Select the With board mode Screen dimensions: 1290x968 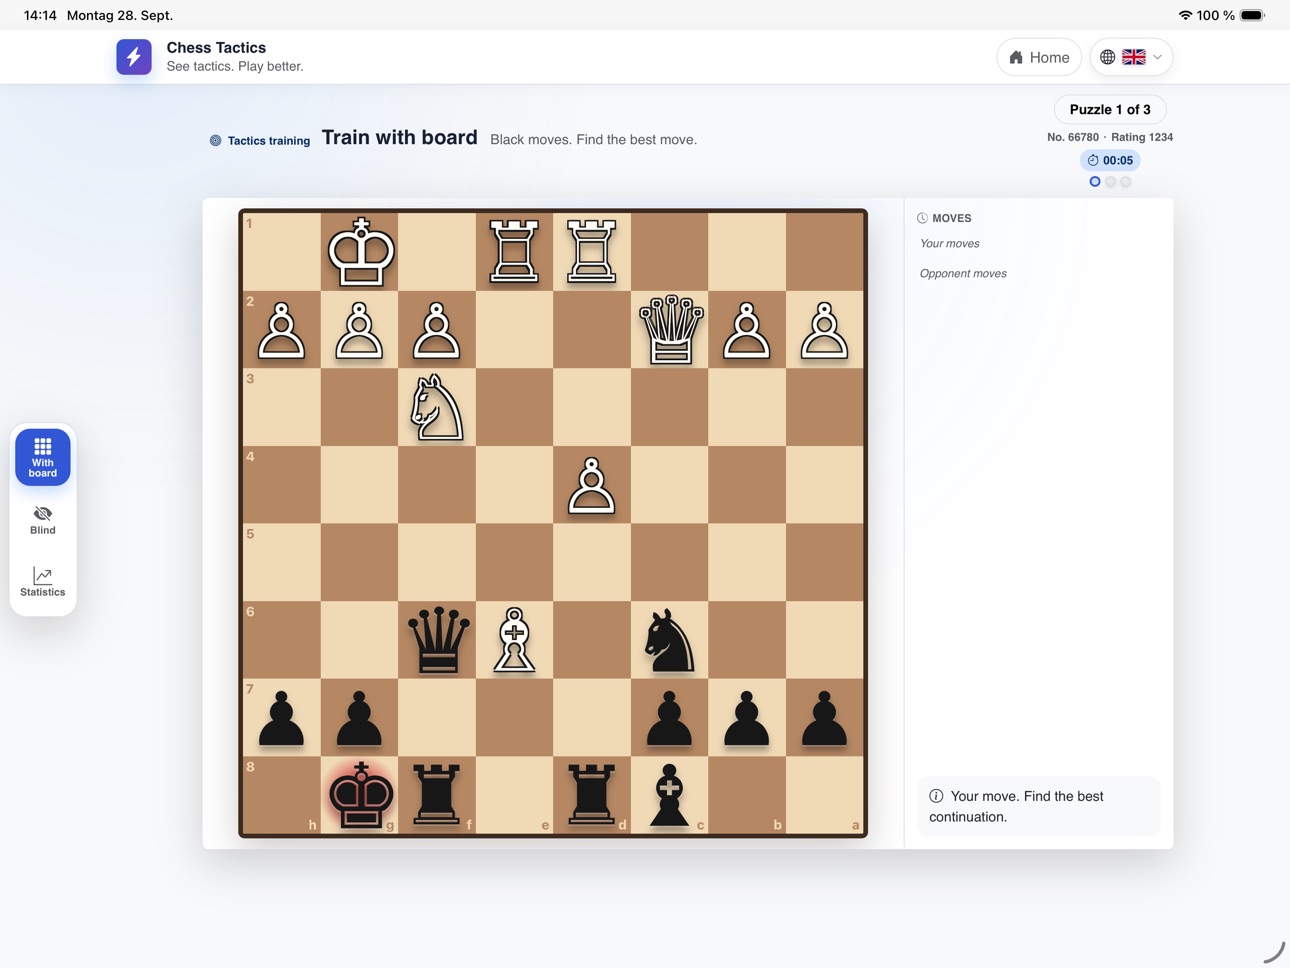43,457
